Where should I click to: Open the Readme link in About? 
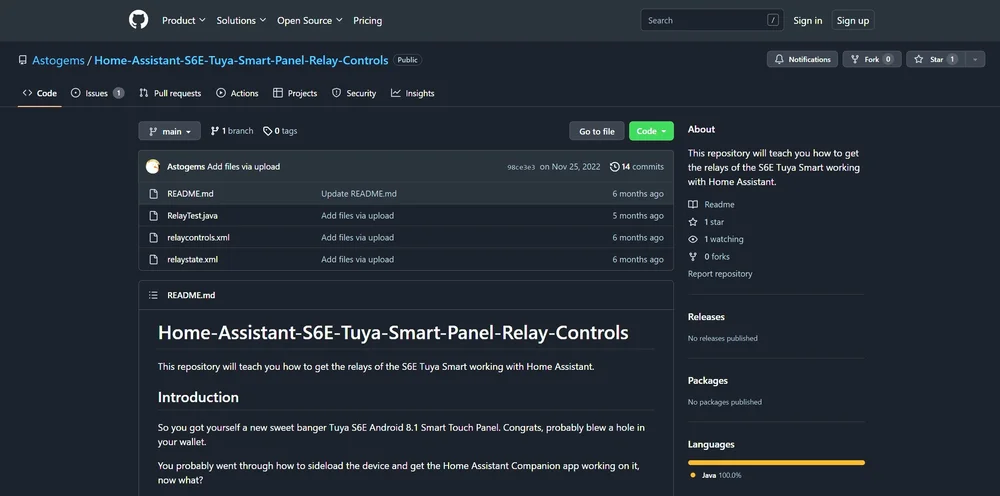[711, 205]
